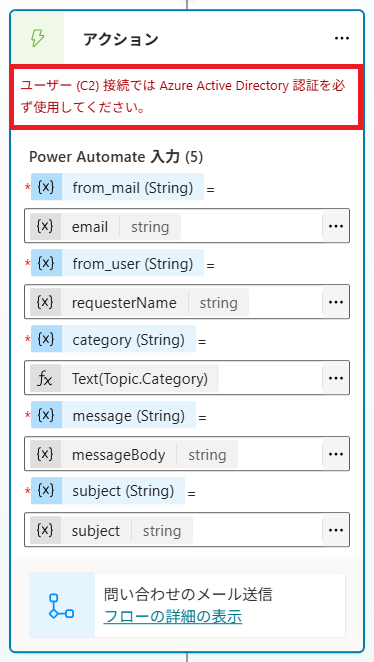Open options for the messageBody field
This screenshot has width=374, height=662.
pyautogui.click(x=336, y=454)
